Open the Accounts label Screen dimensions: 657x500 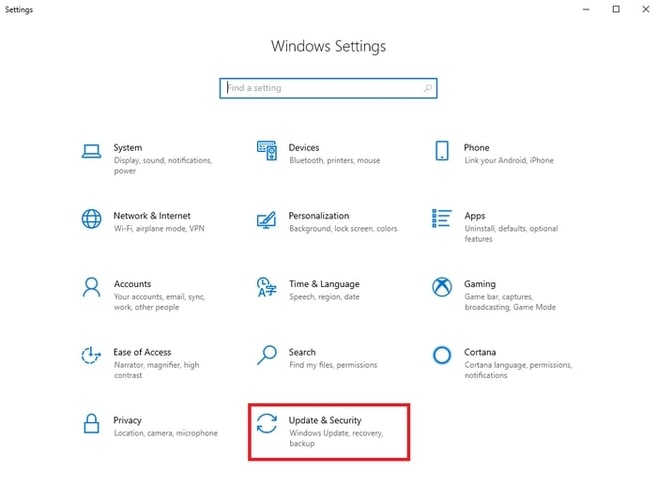click(x=132, y=284)
